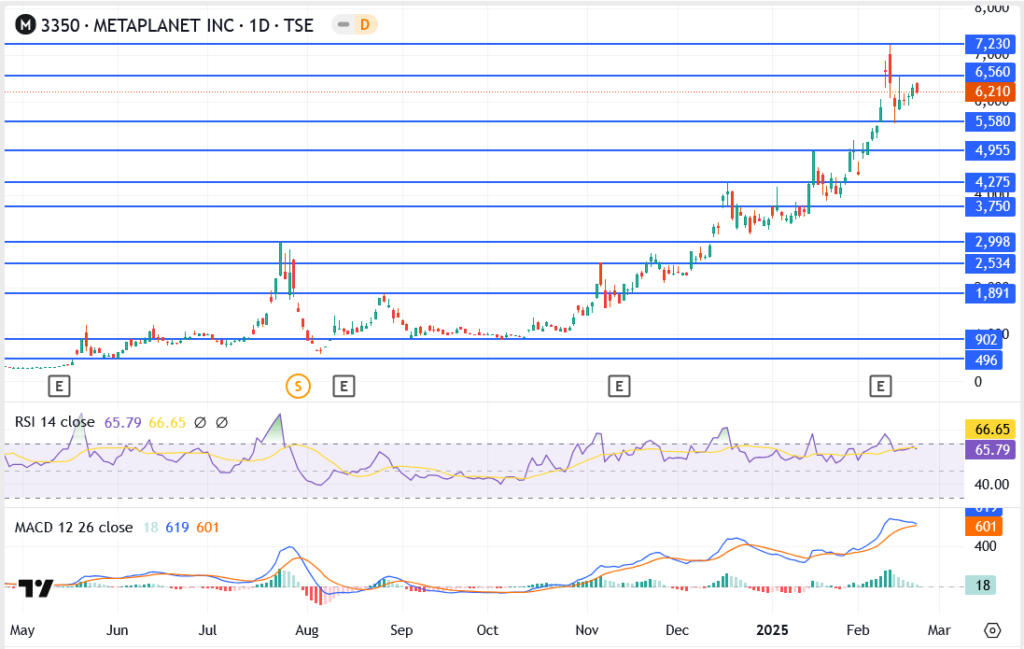Open the 3350 Metaplanet Inc symbol title

click(177, 25)
